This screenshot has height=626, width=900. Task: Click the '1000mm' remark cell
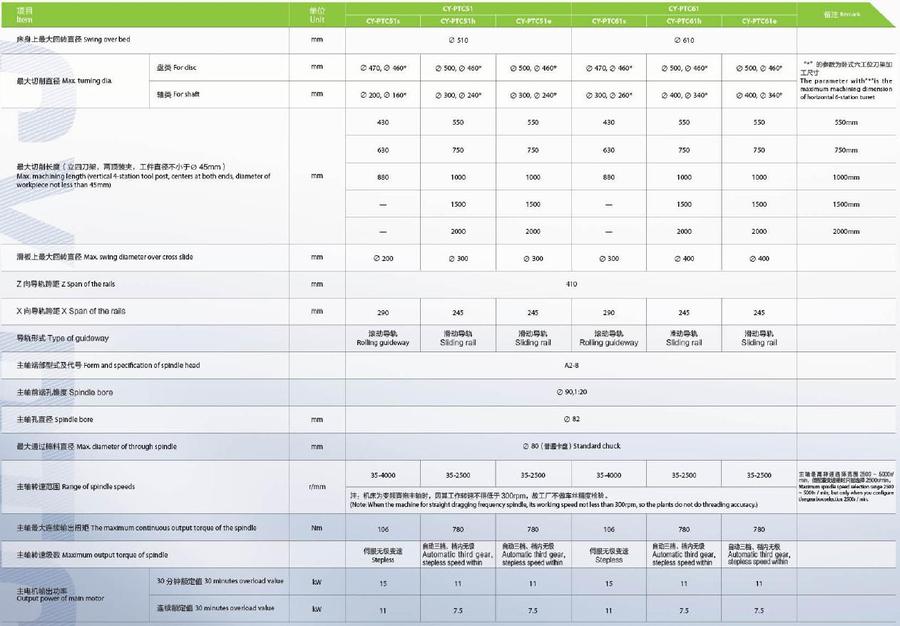click(x=846, y=177)
